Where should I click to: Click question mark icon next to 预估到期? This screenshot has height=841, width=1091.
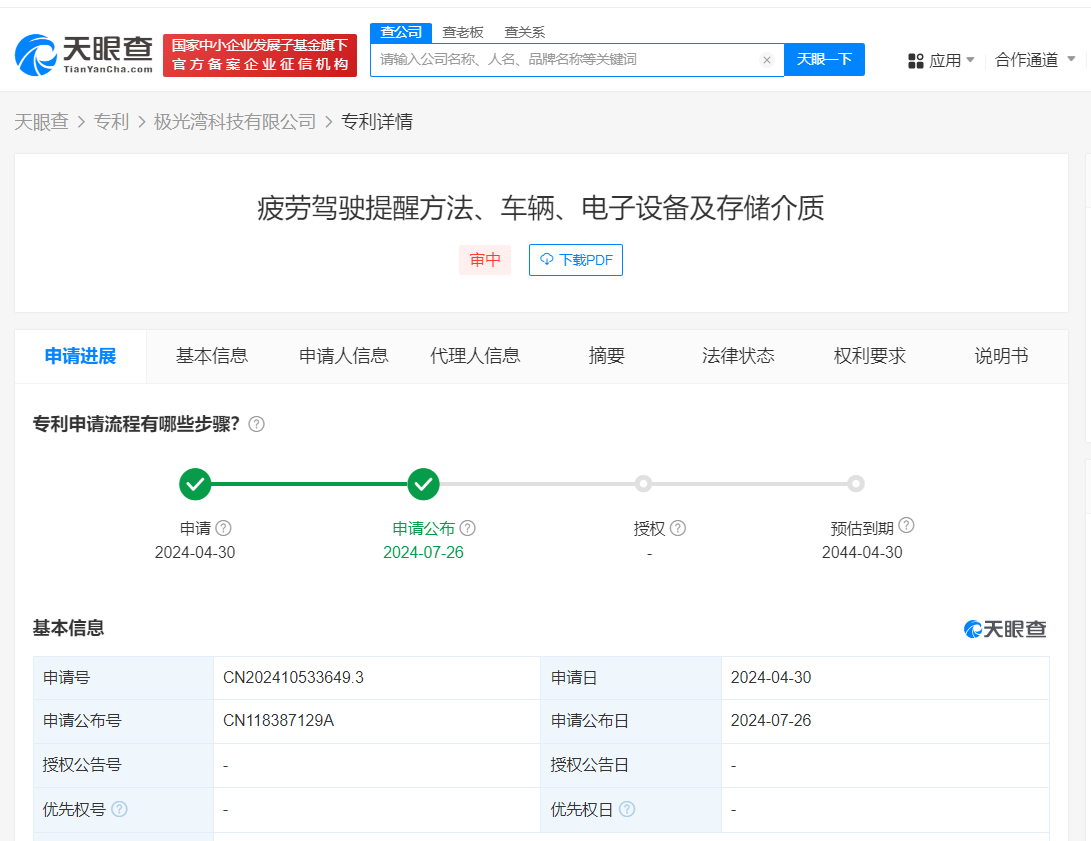coord(906,524)
